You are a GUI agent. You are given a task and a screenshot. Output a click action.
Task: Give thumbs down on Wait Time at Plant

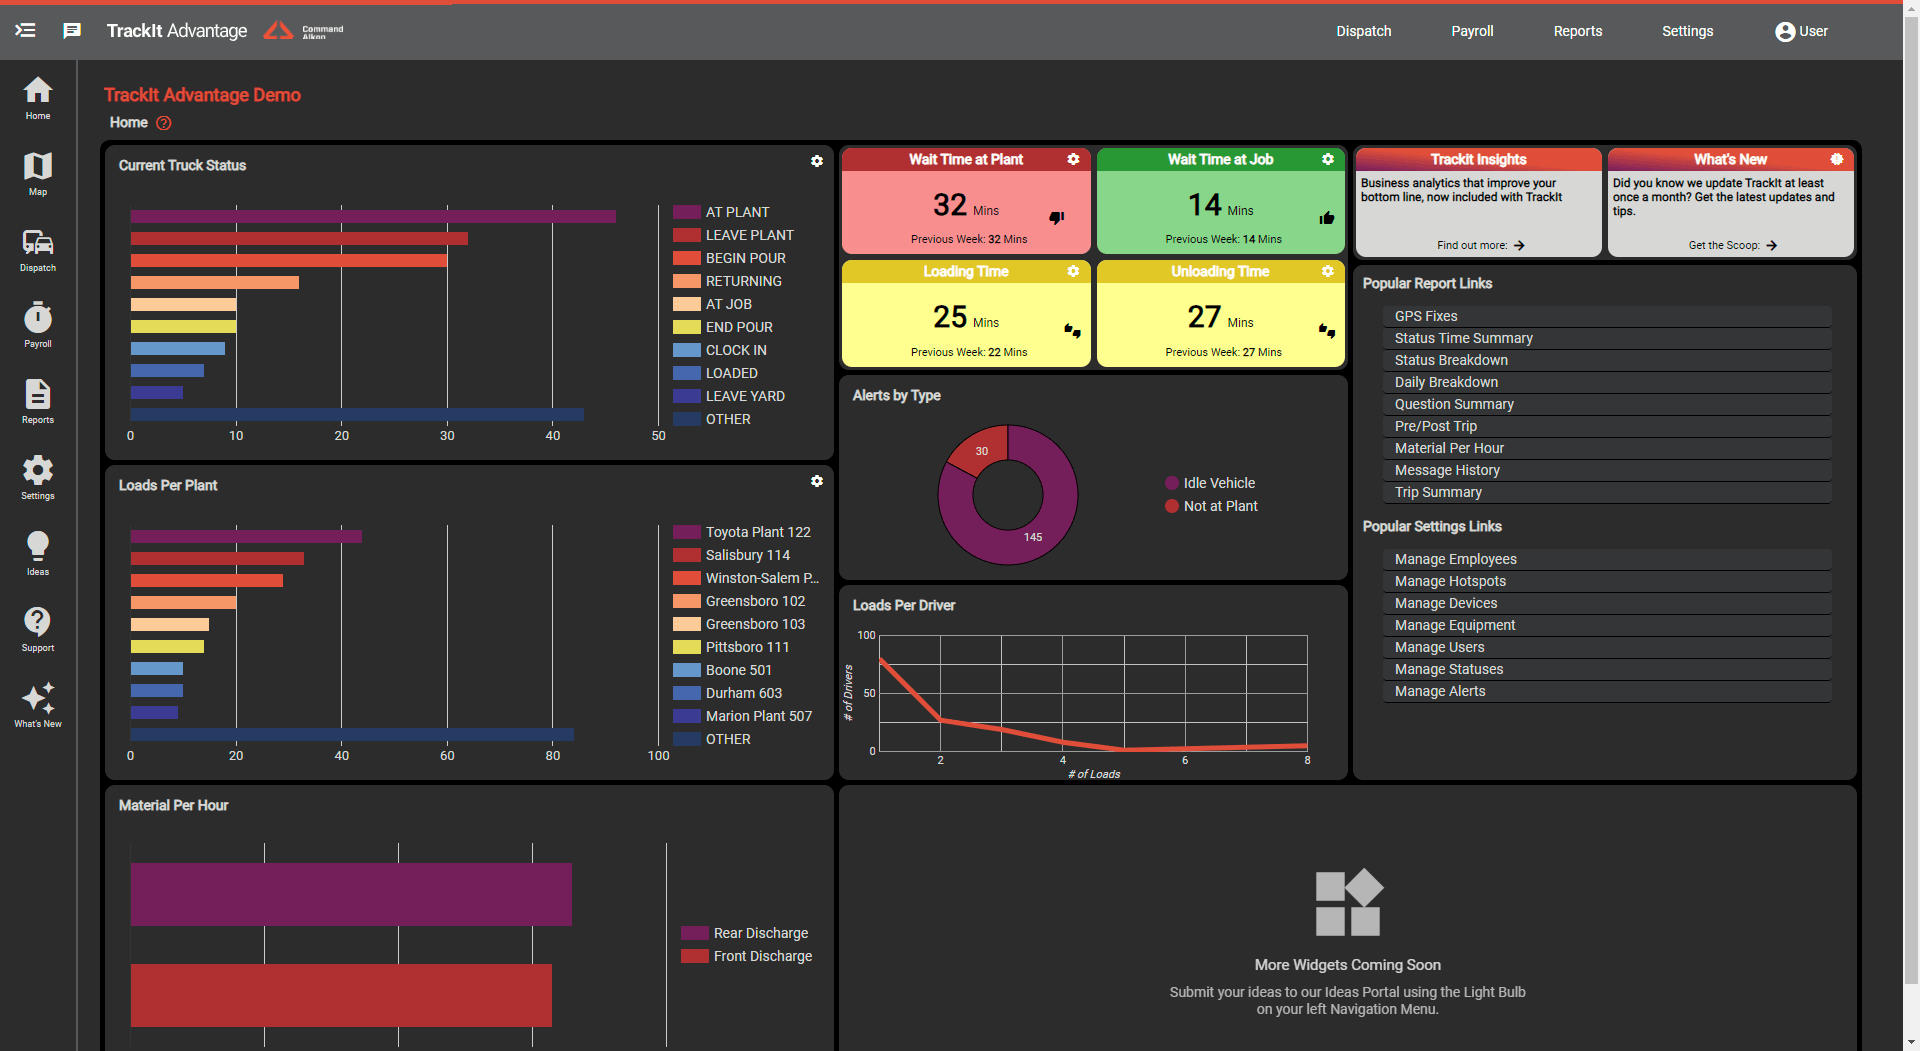pos(1056,218)
